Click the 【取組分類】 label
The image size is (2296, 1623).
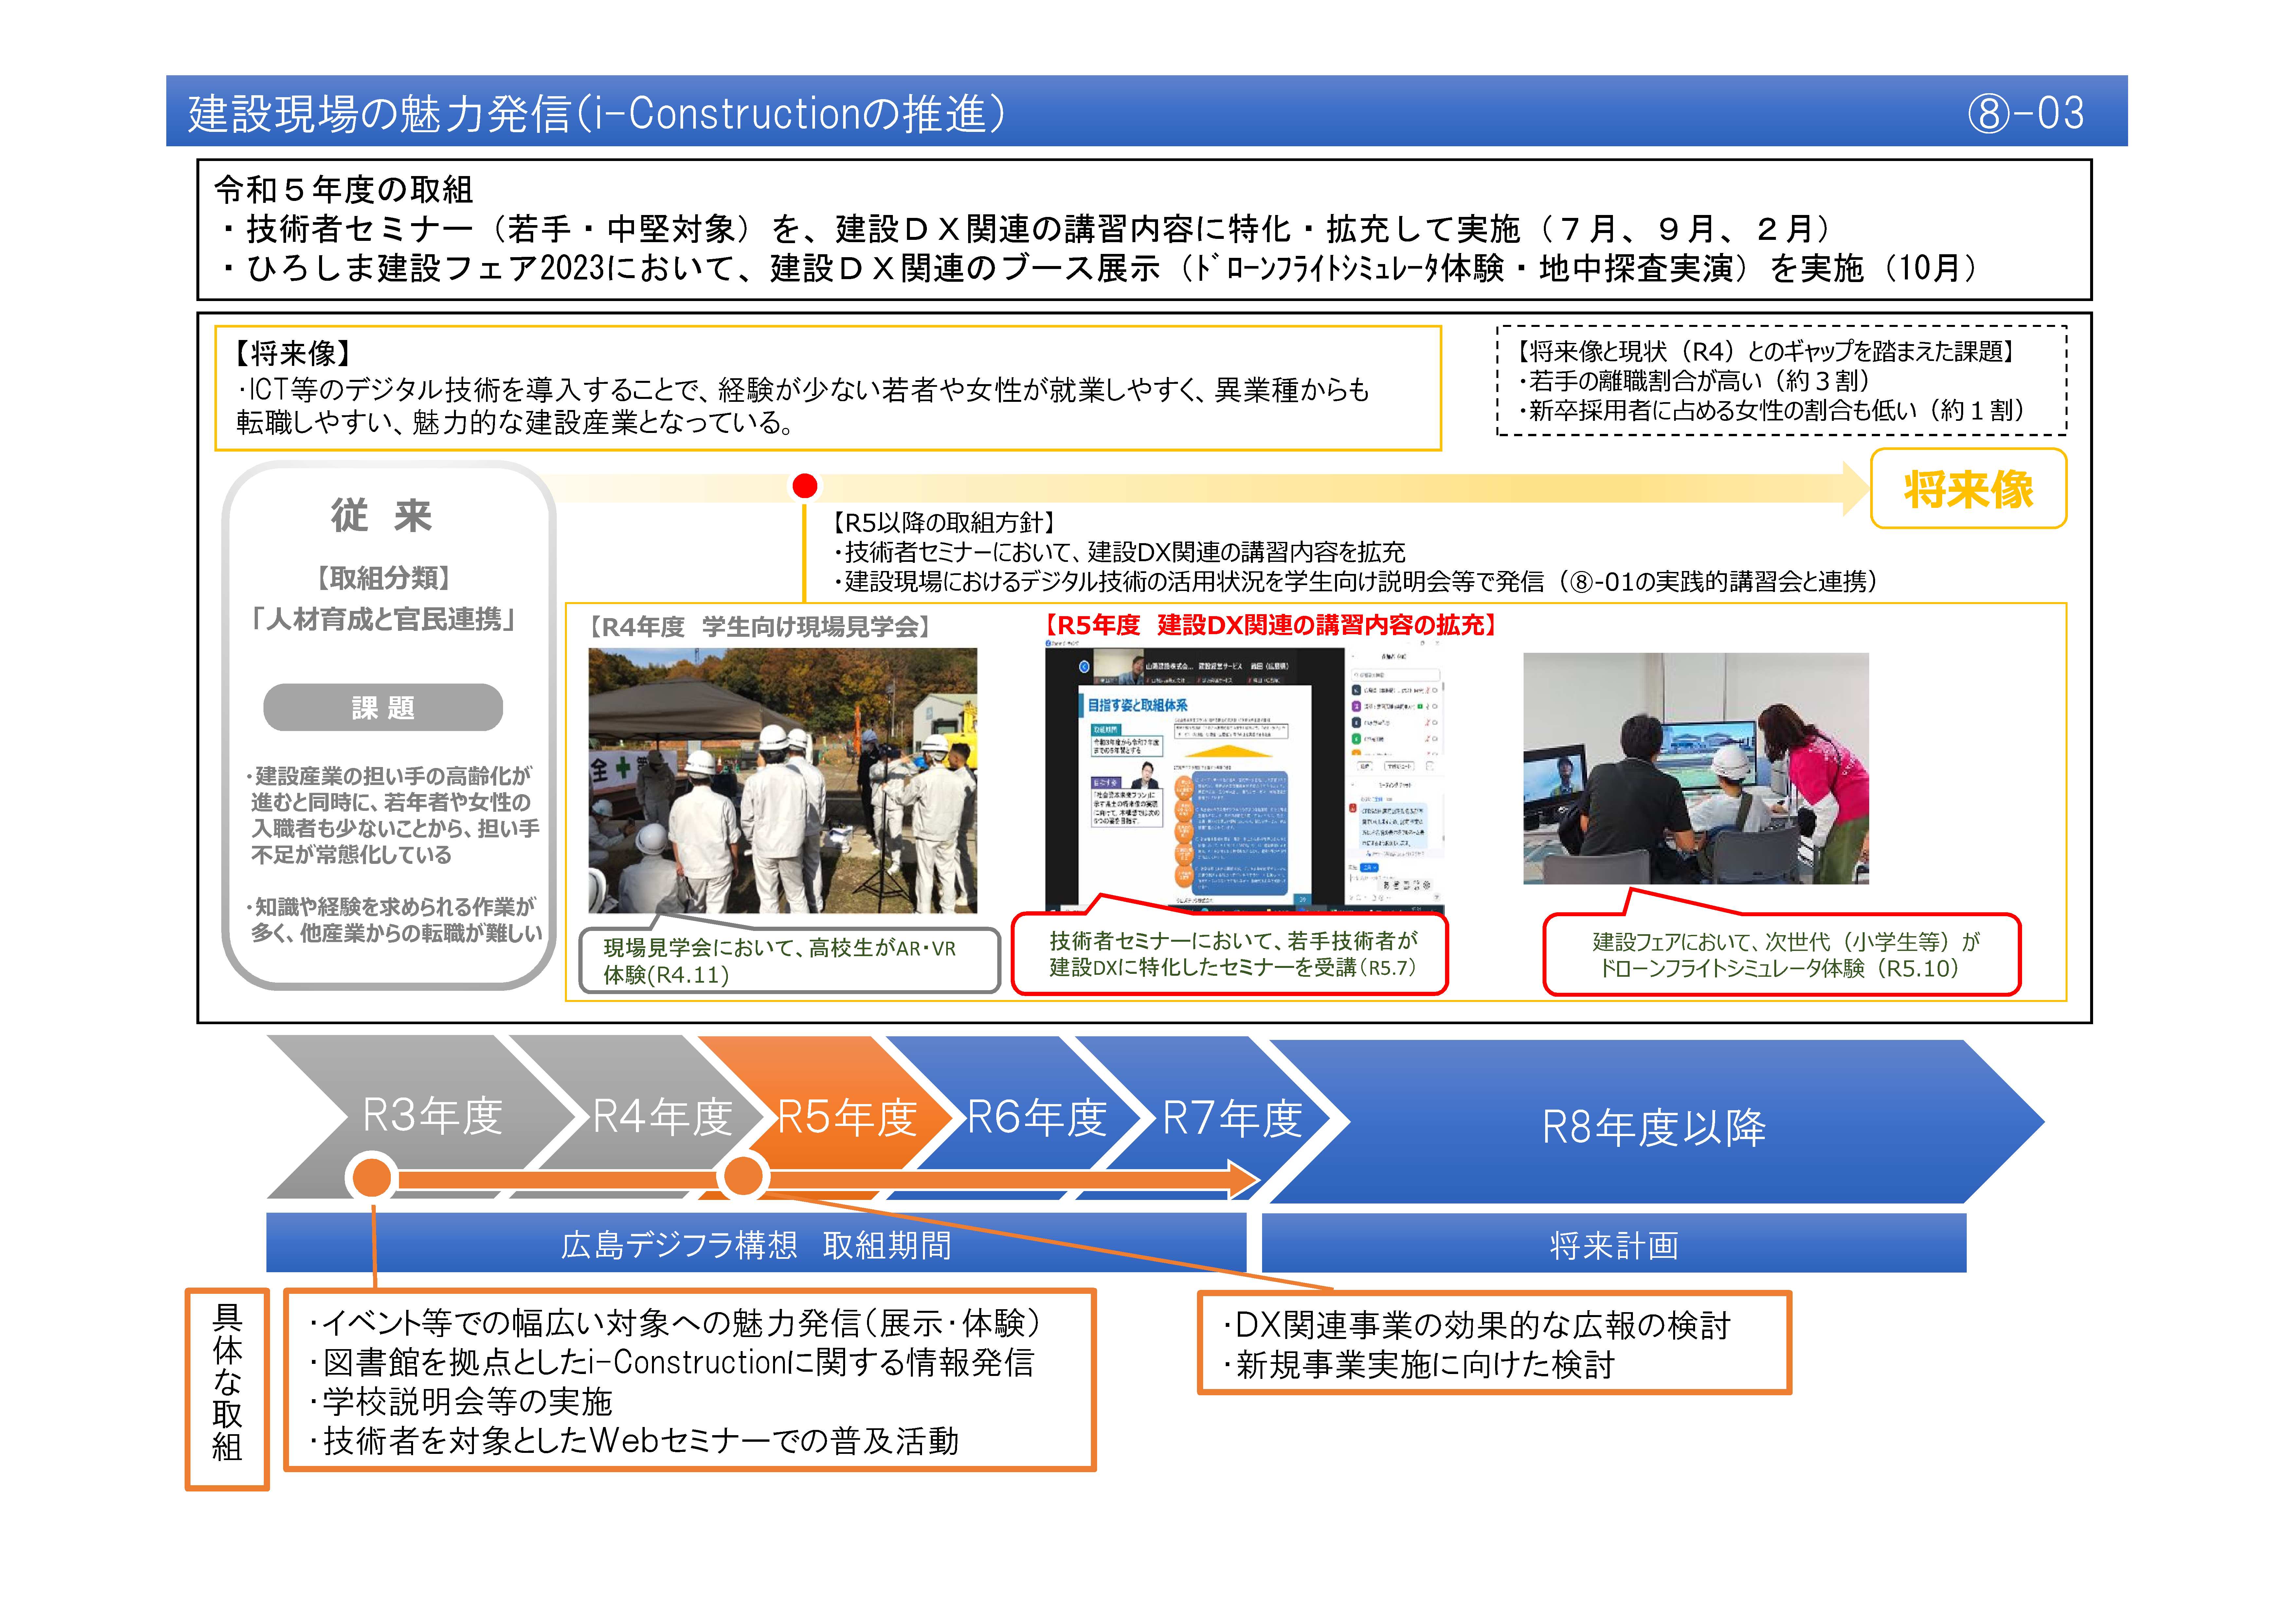click(383, 578)
